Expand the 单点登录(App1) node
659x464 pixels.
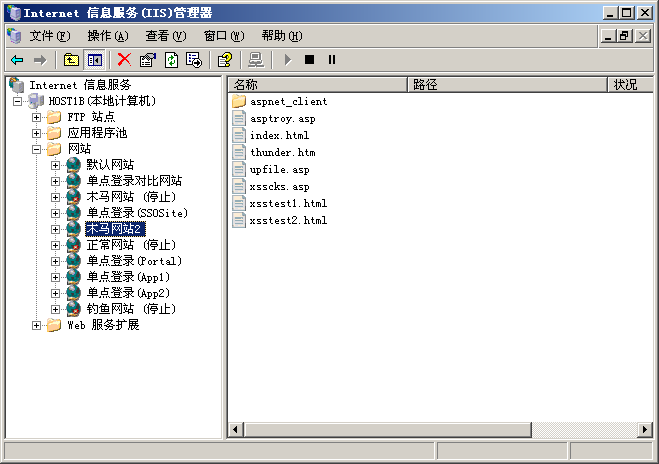tap(55, 277)
